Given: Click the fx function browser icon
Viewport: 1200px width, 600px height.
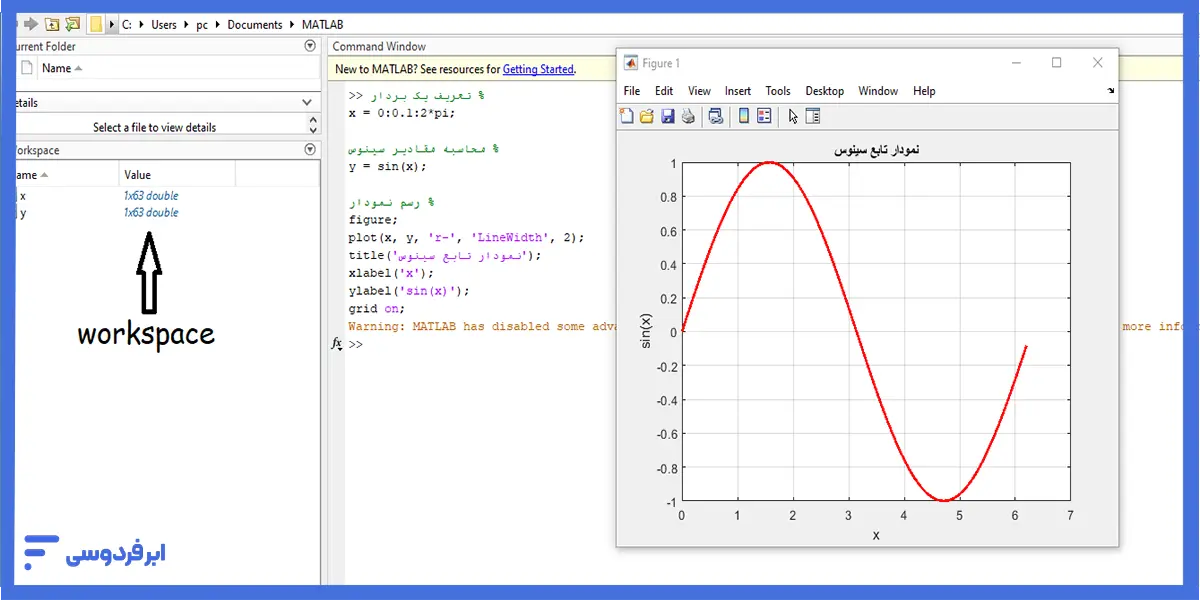Looking at the screenshot, I should (336, 343).
